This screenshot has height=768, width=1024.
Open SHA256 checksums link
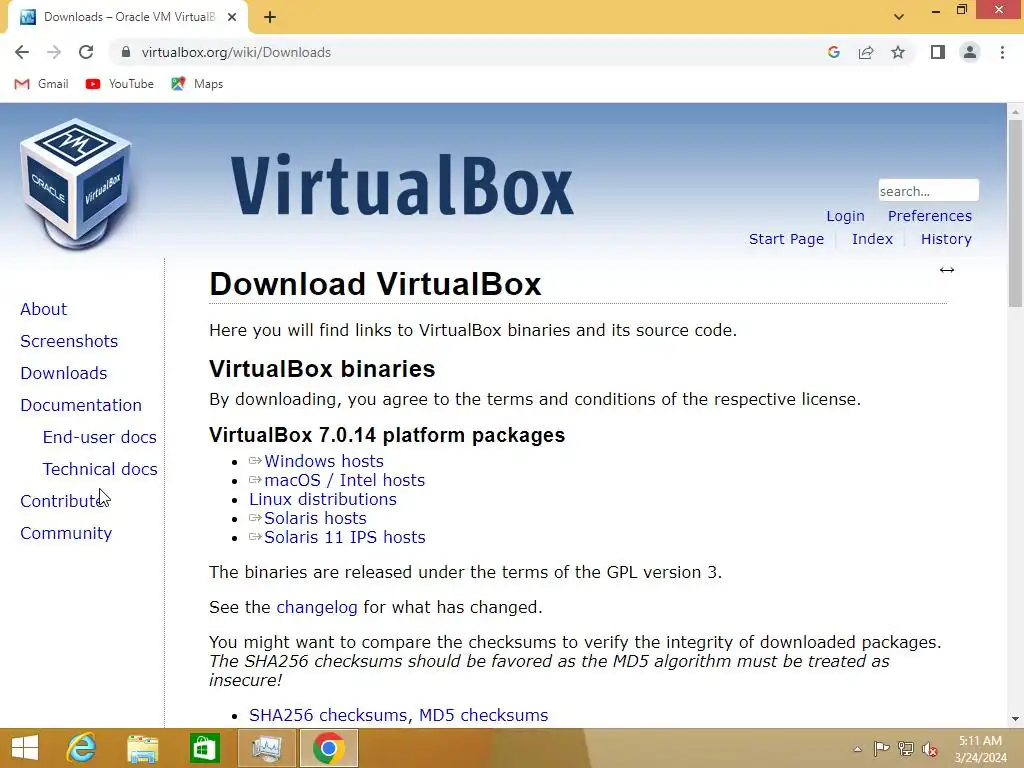point(328,715)
